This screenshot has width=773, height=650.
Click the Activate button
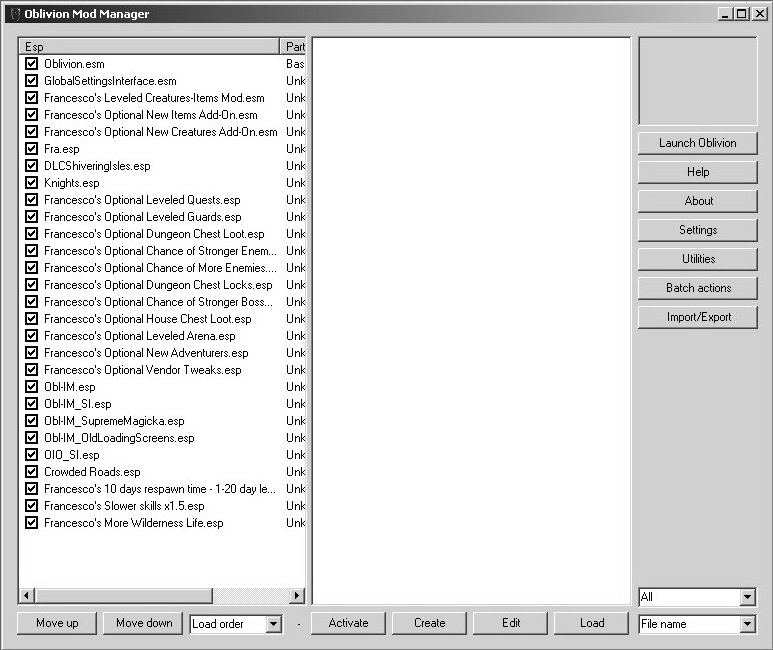coord(348,623)
